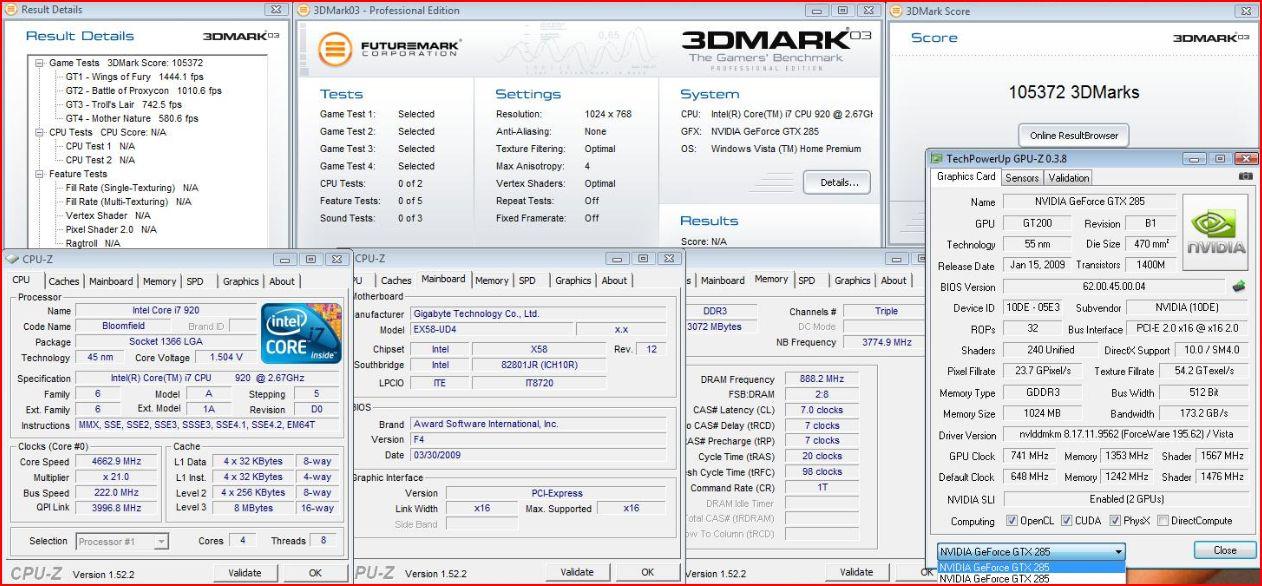Viewport: 1262px width, 586px height.
Task: Click the Online ResultBrowser button
Action: click(1074, 135)
